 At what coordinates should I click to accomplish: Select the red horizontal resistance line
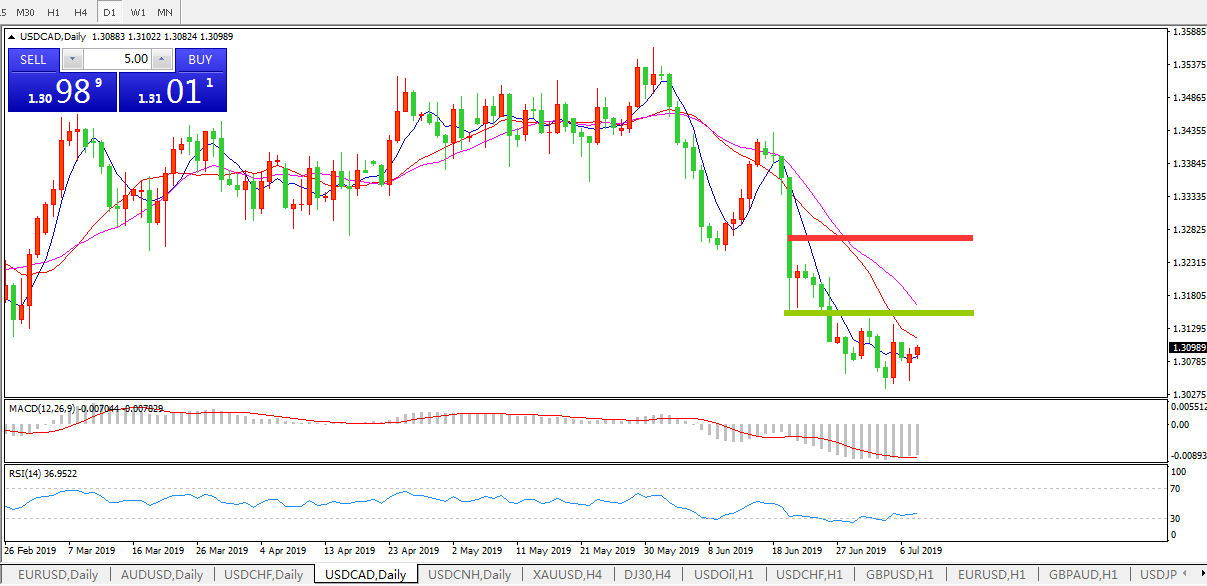tap(880, 238)
